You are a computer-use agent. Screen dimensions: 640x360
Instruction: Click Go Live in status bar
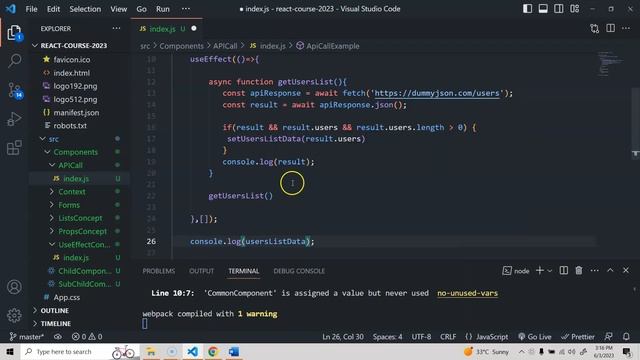(535, 337)
